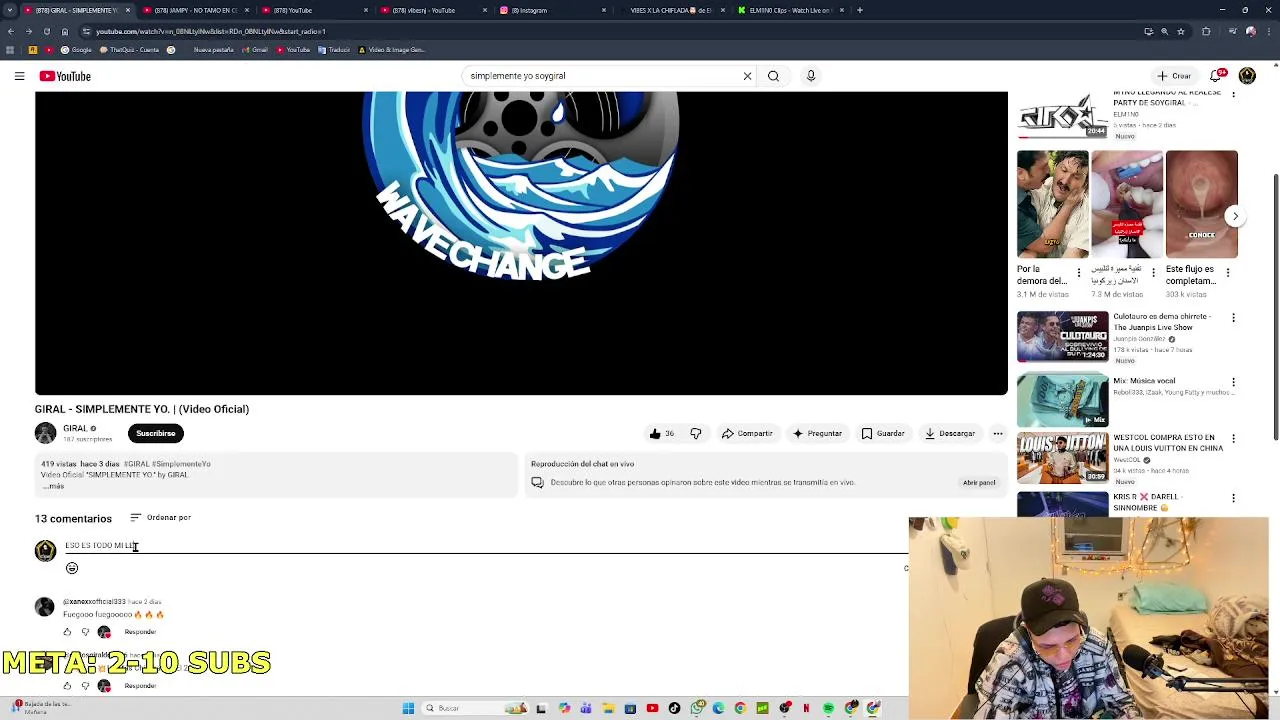Open options for Mix: Música vocal
Viewport: 1280px width, 720px height.
(1233, 382)
